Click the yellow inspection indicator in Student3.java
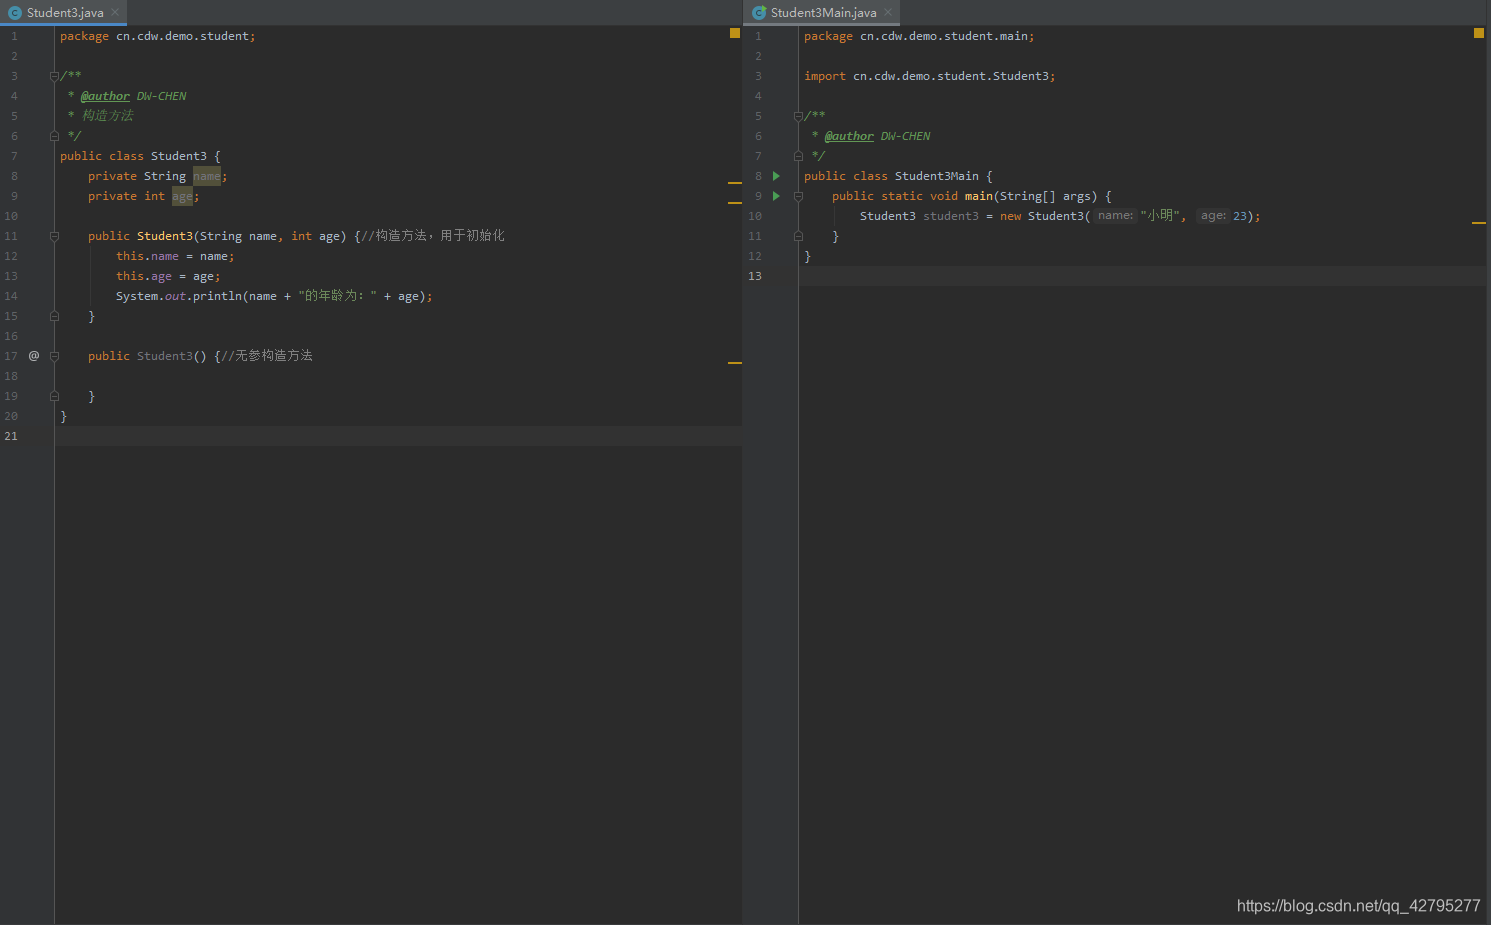The width and height of the screenshot is (1491, 925). [735, 33]
